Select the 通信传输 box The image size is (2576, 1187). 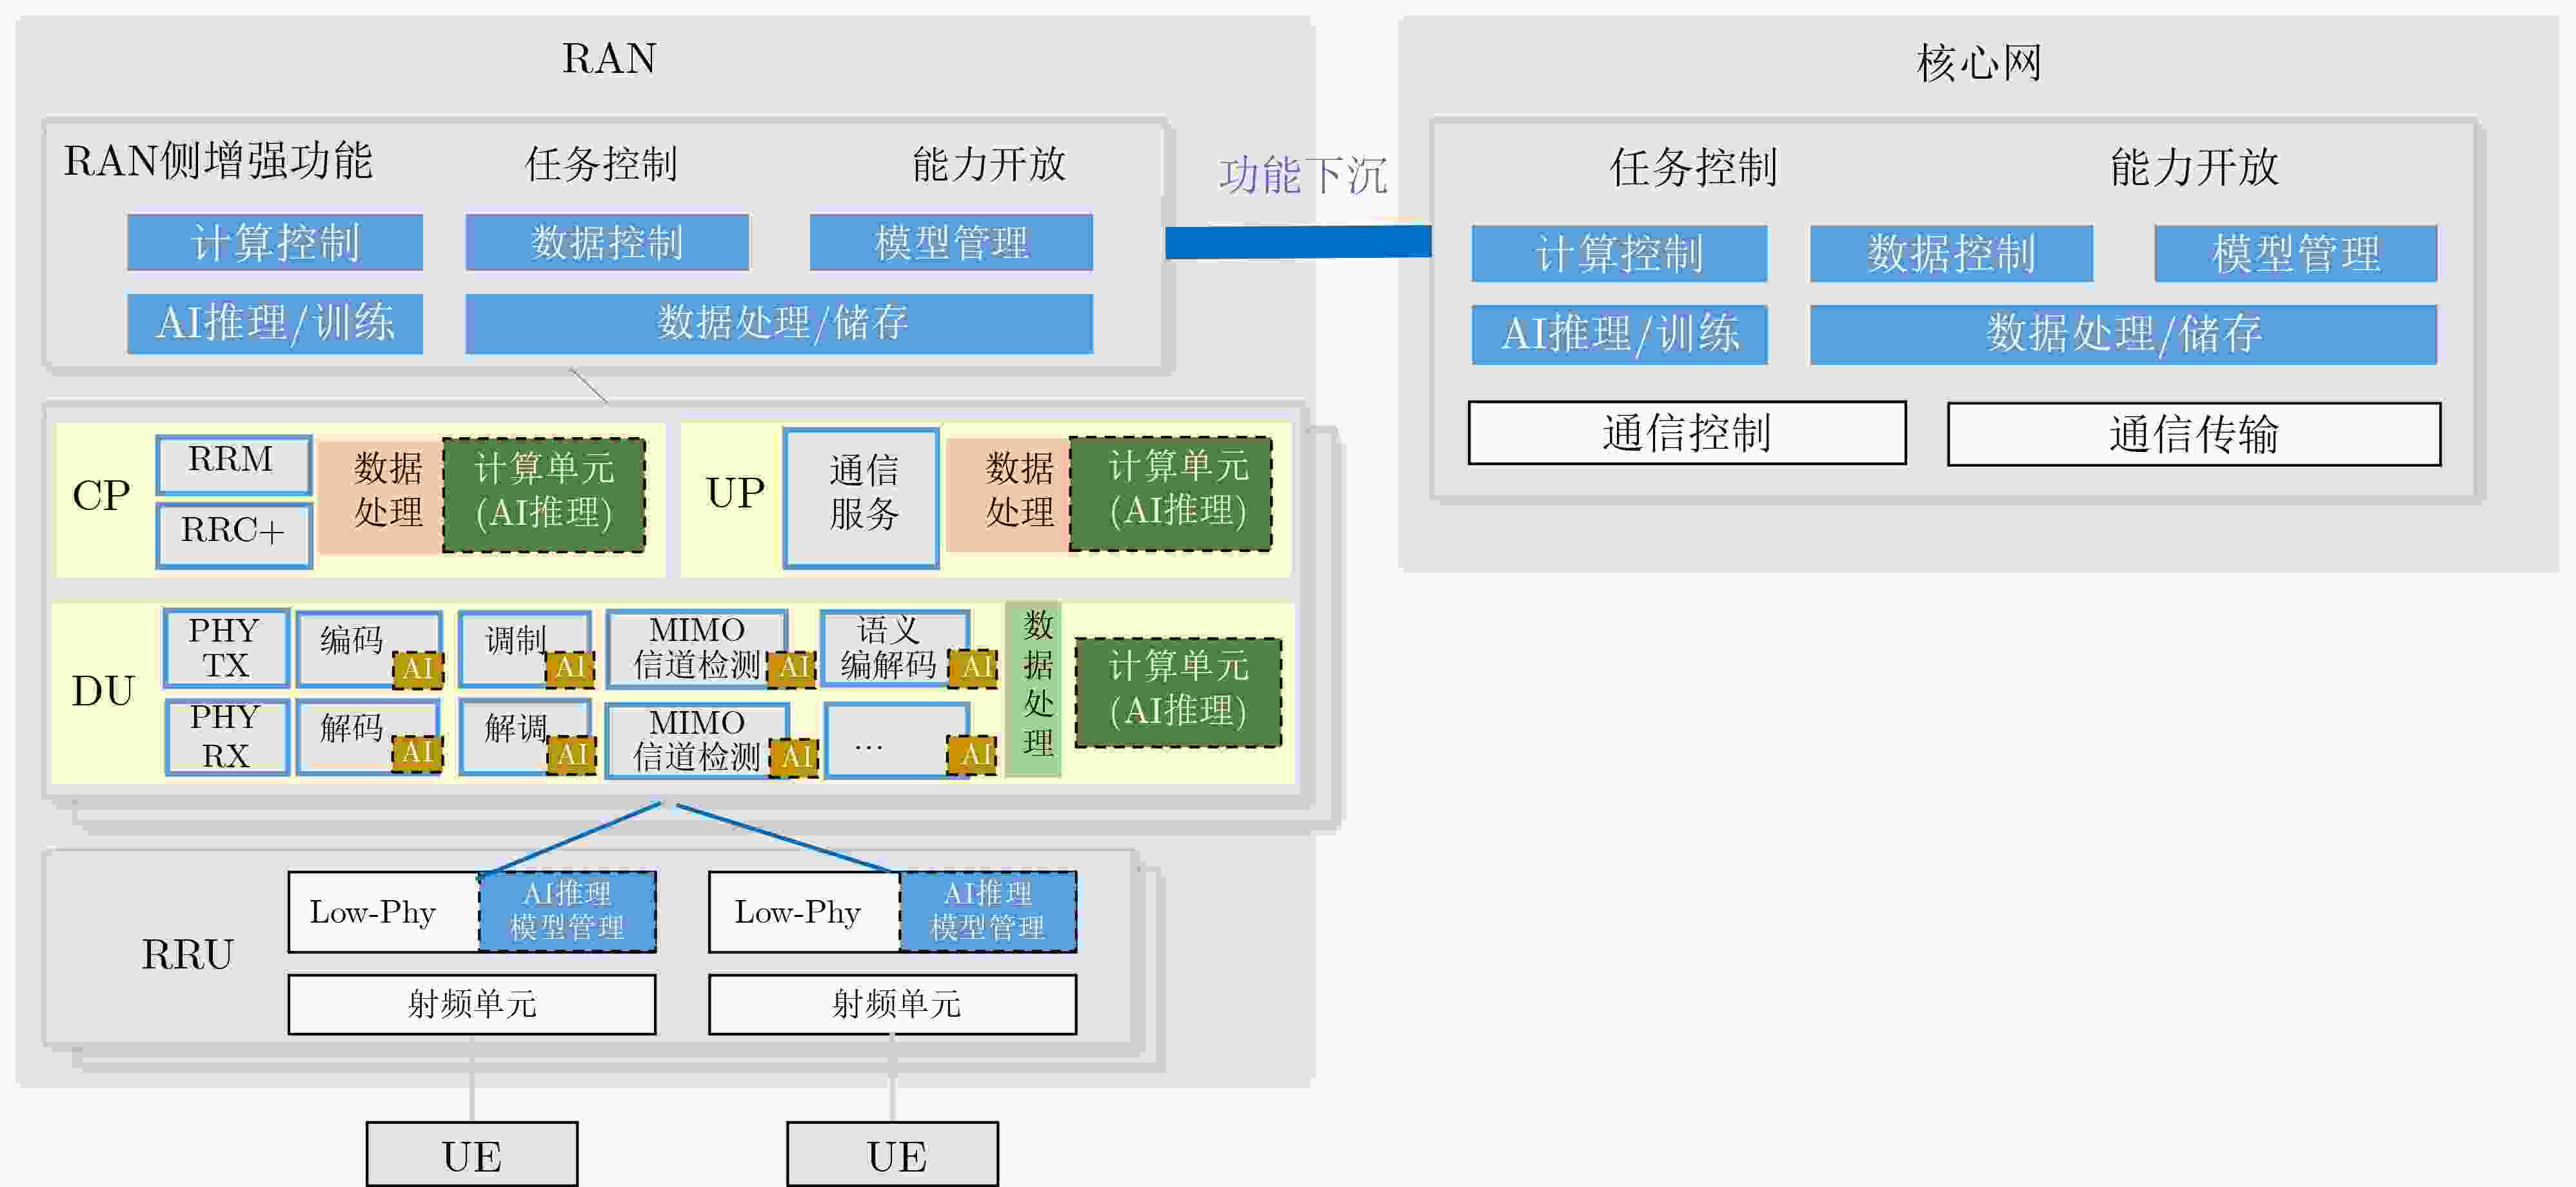click(2194, 434)
